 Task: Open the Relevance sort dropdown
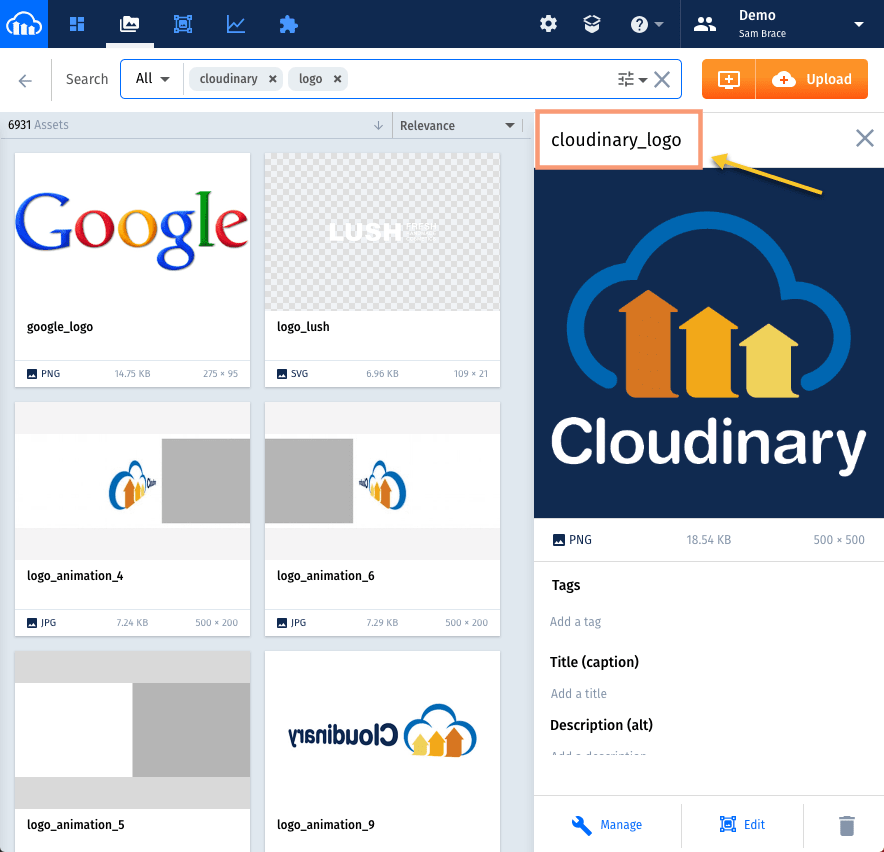pos(458,125)
